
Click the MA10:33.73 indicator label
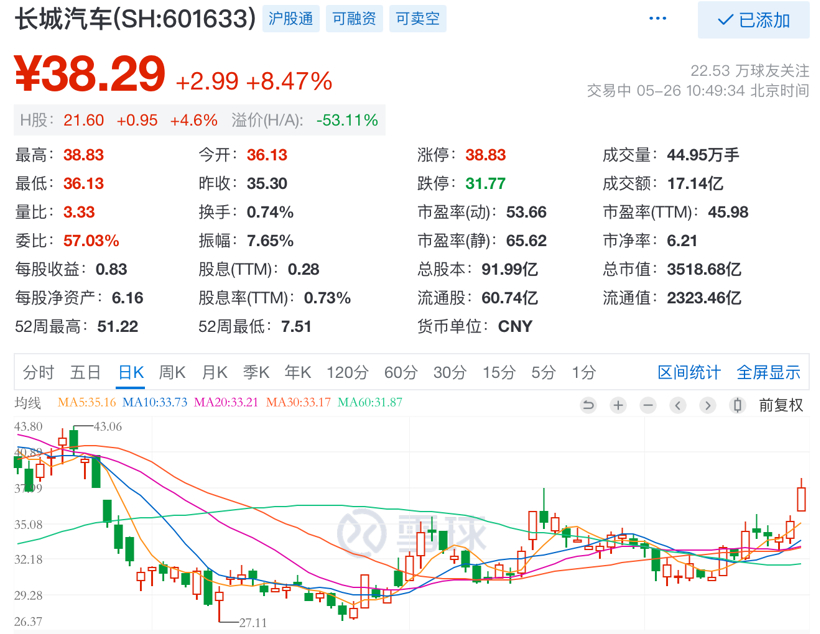155,402
